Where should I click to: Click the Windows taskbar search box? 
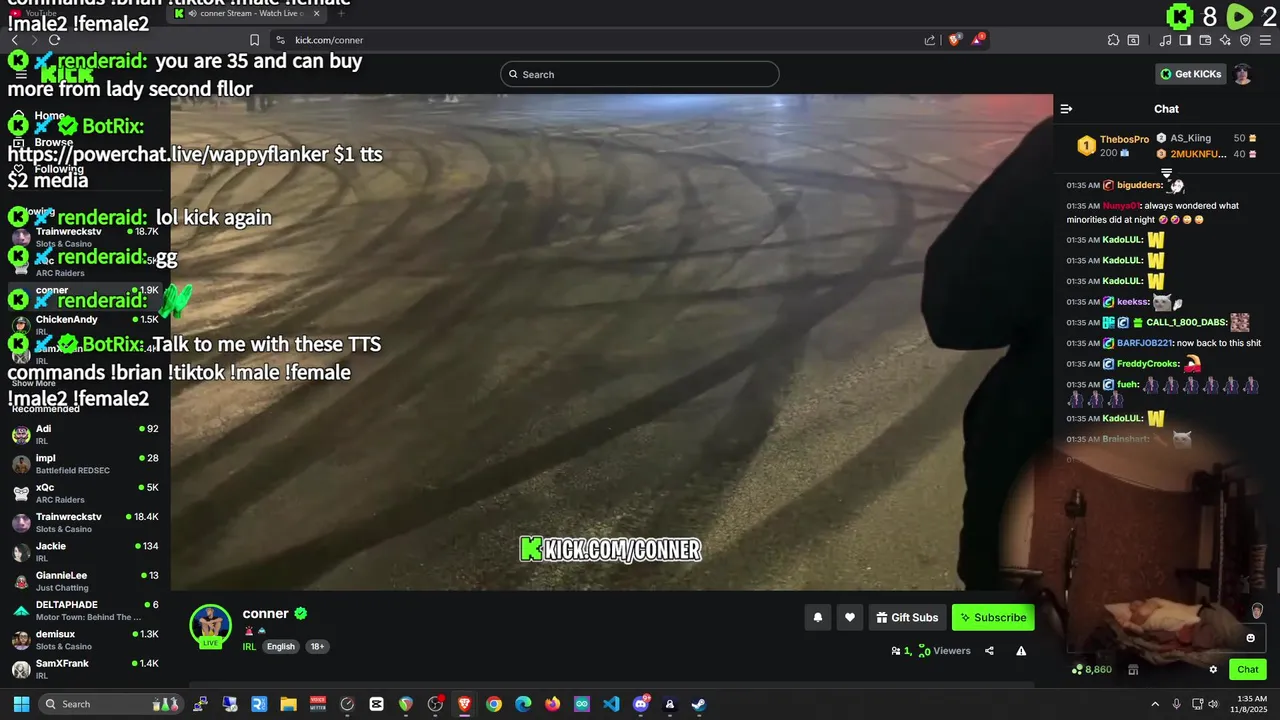point(113,704)
